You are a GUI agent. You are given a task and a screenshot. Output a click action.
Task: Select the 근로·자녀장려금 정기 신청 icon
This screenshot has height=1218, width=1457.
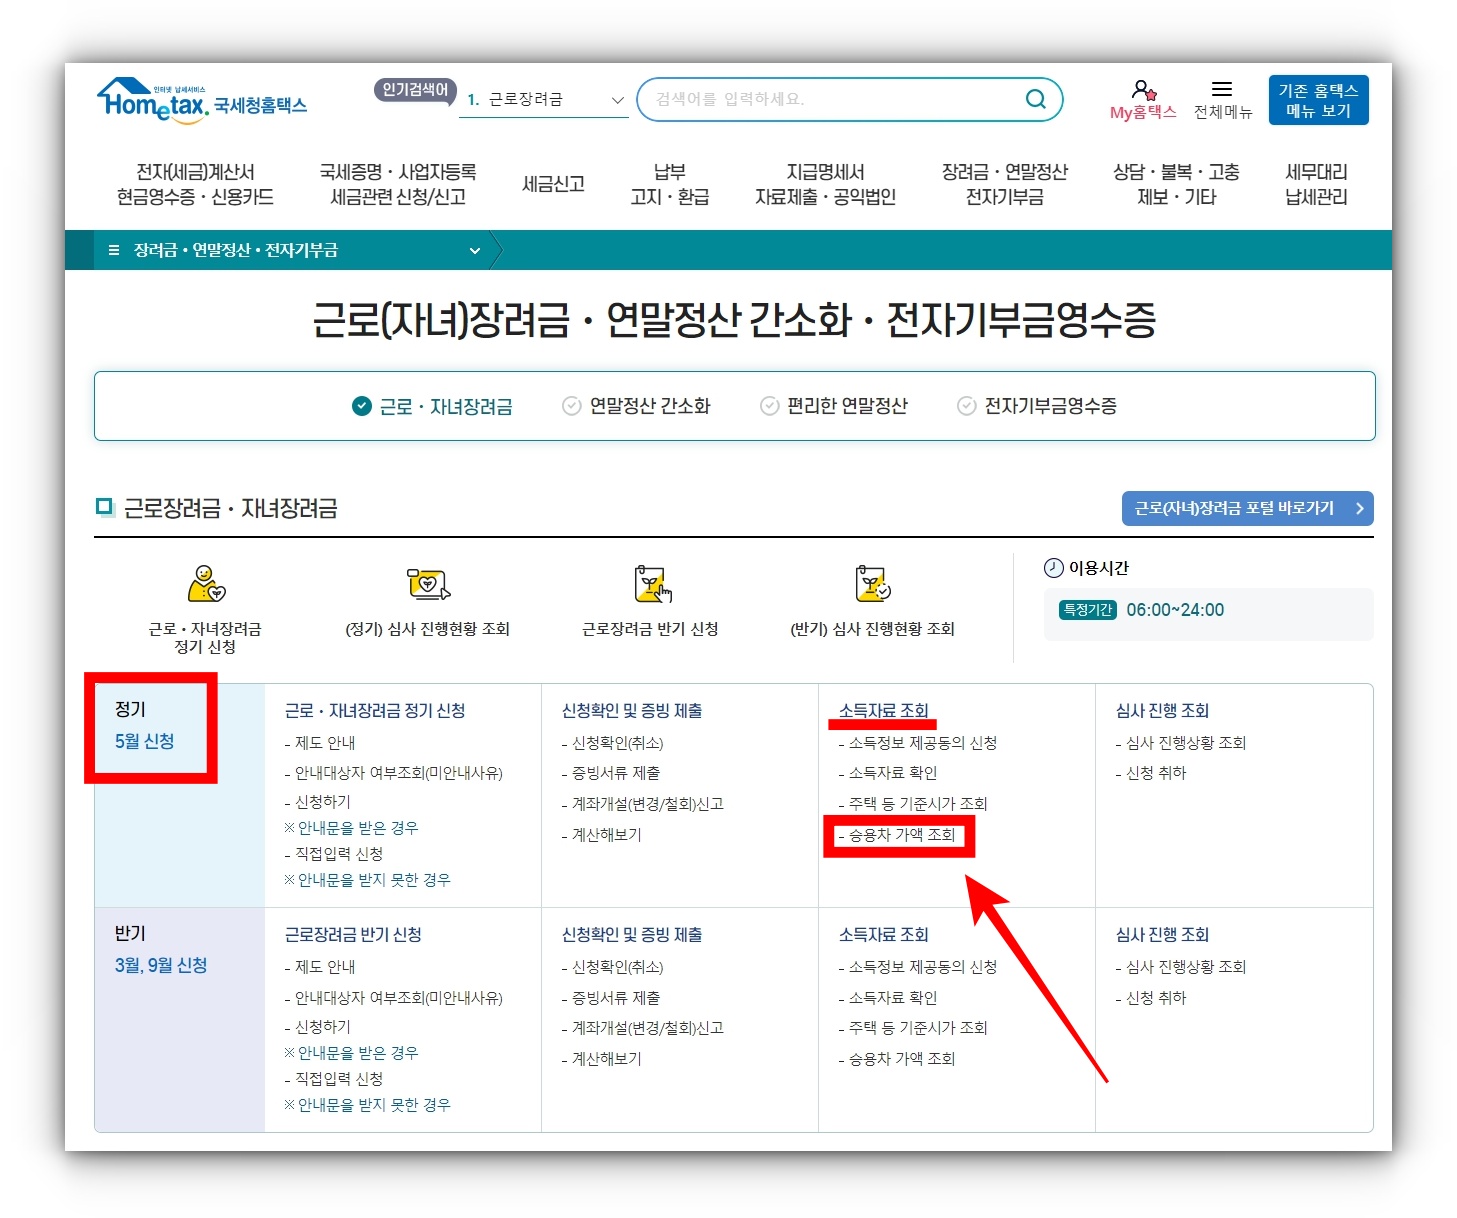[x=205, y=585]
